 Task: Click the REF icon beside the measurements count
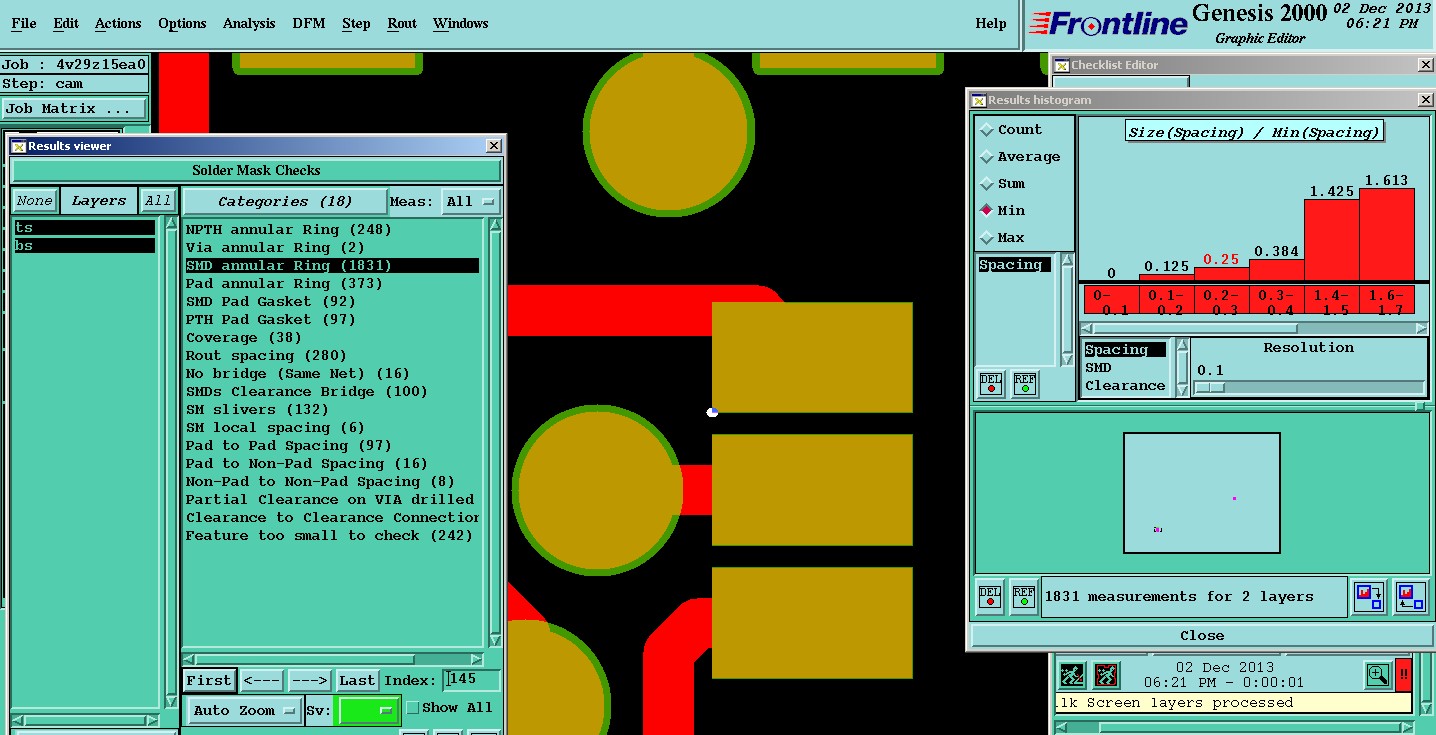(x=1023, y=597)
